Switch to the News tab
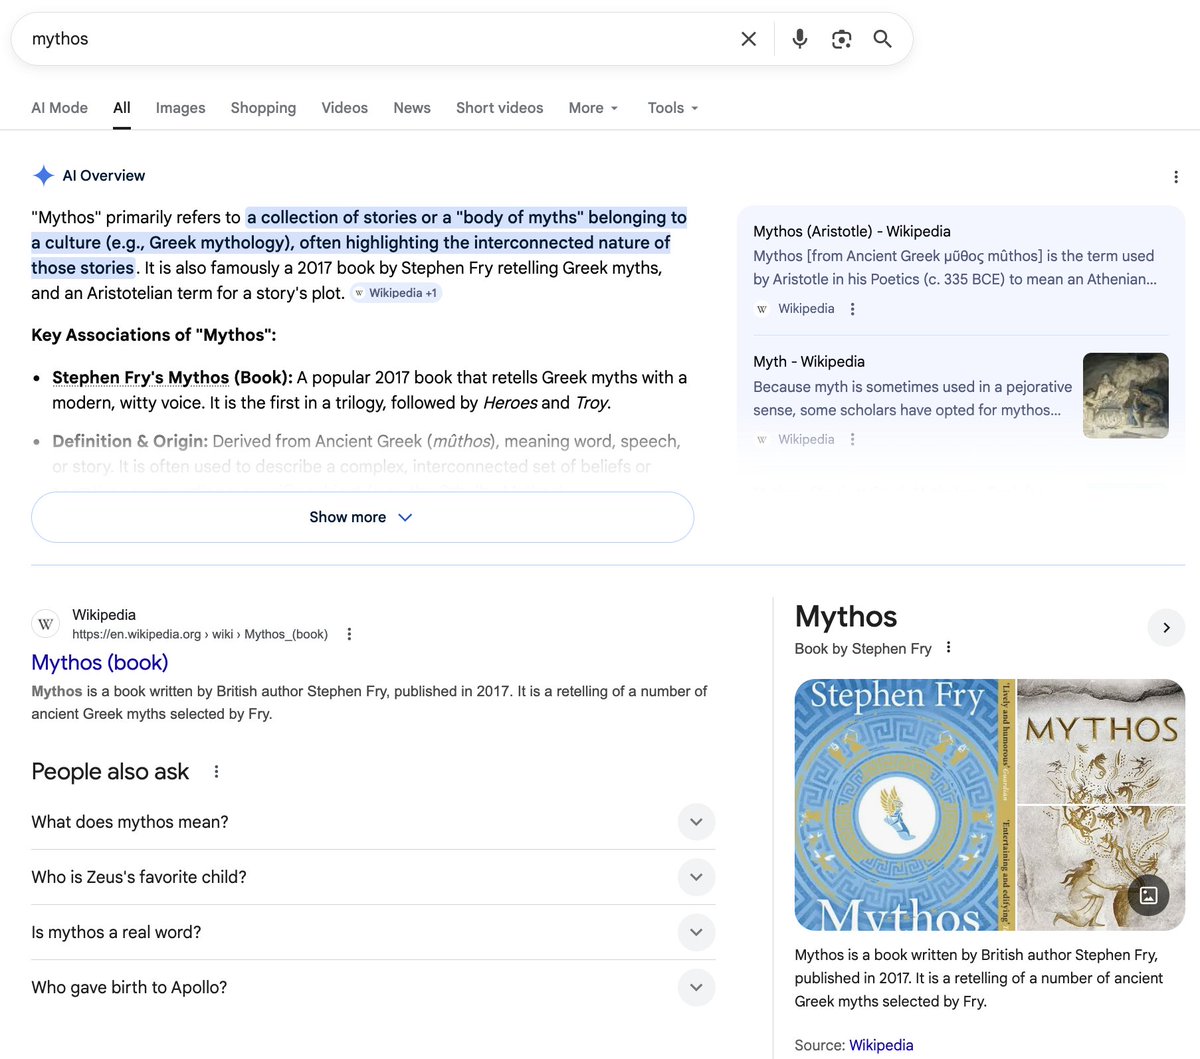 coord(411,107)
